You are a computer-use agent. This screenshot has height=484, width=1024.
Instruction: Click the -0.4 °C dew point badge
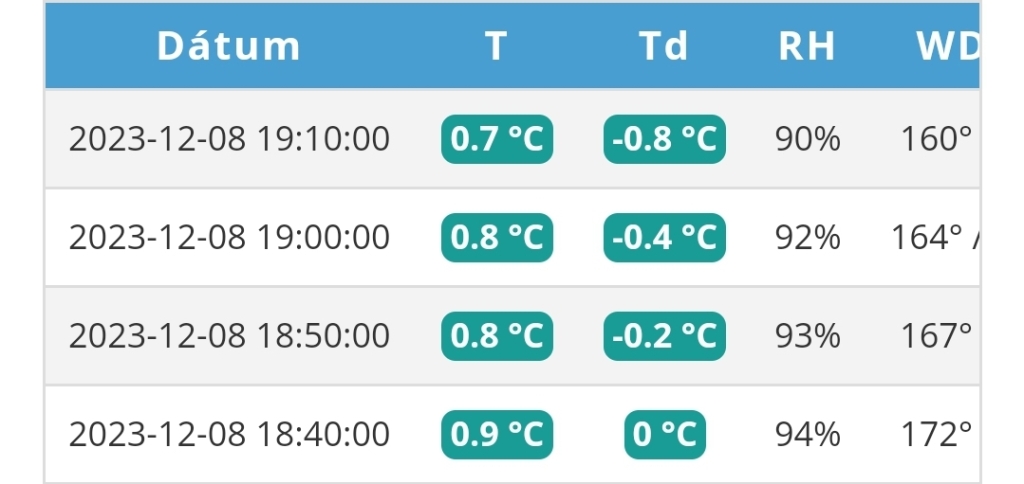tap(665, 237)
